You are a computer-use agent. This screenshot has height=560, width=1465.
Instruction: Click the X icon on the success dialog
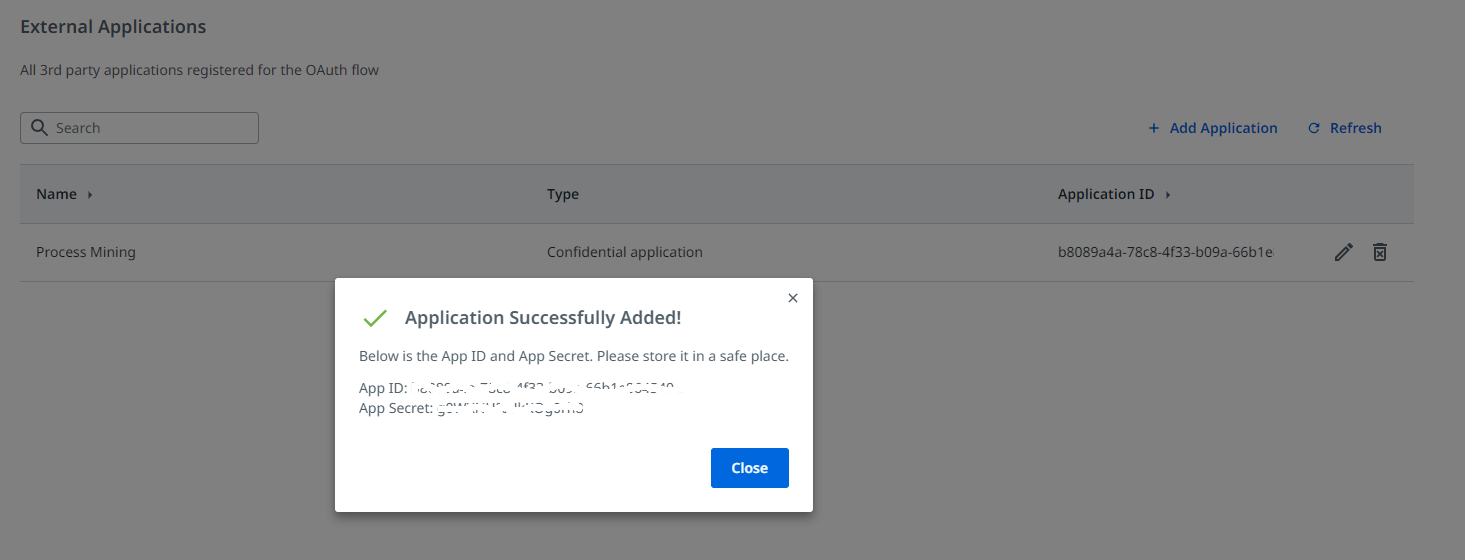pos(793,298)
